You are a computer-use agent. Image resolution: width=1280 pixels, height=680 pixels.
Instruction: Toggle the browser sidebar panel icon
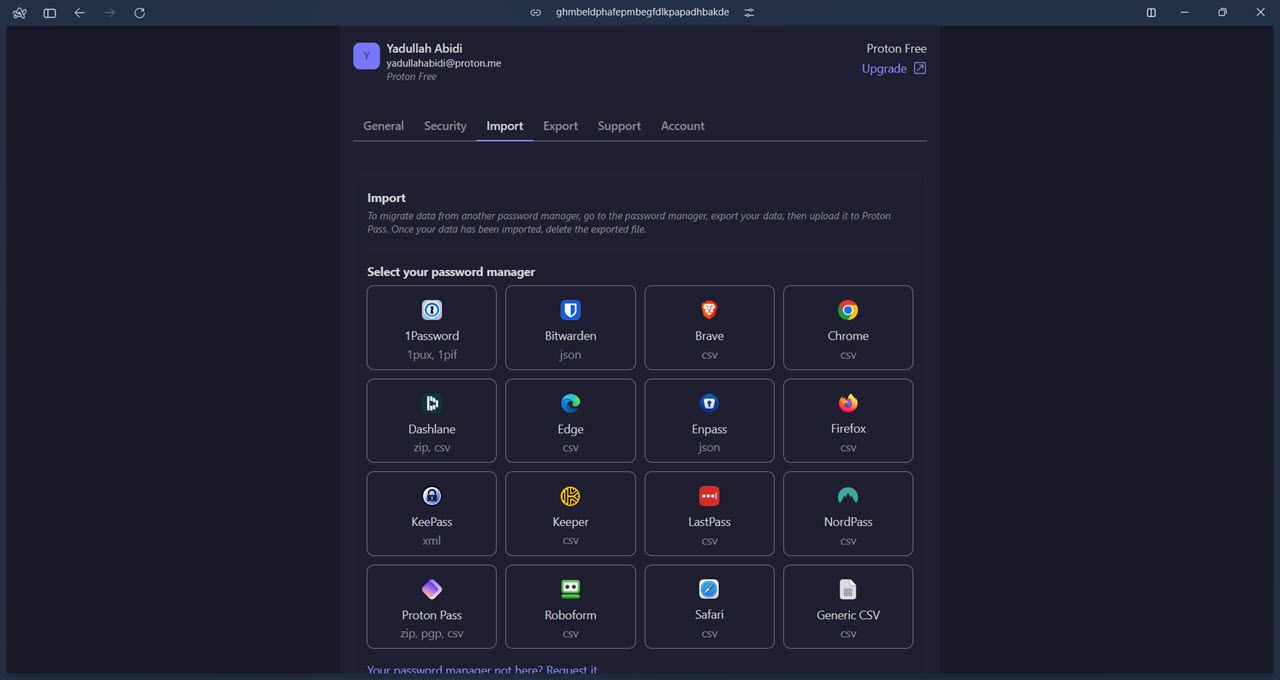tap(50, 13)
